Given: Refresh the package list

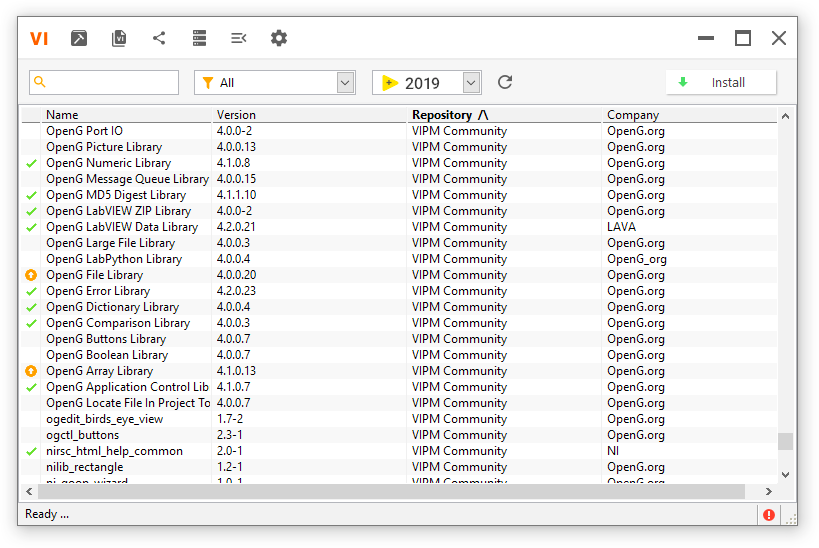Looking at the screenshot, I should click(505, 82).
